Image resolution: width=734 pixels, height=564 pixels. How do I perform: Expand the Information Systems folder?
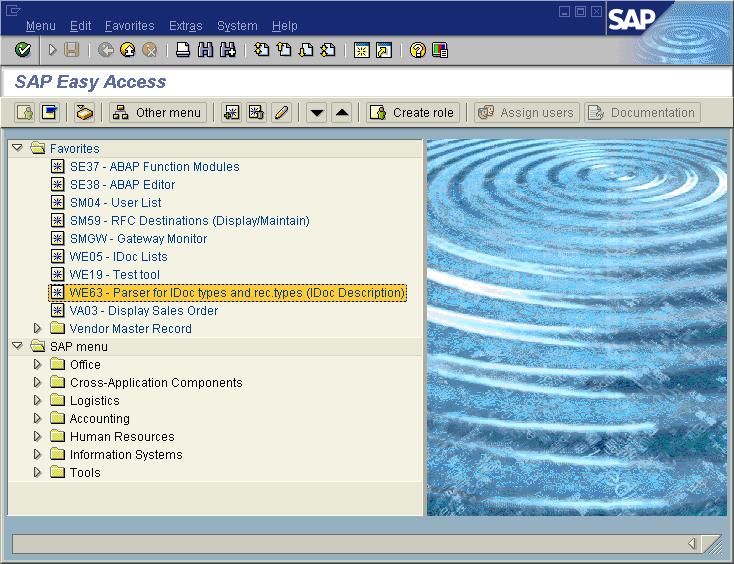[x=37, y=454]
